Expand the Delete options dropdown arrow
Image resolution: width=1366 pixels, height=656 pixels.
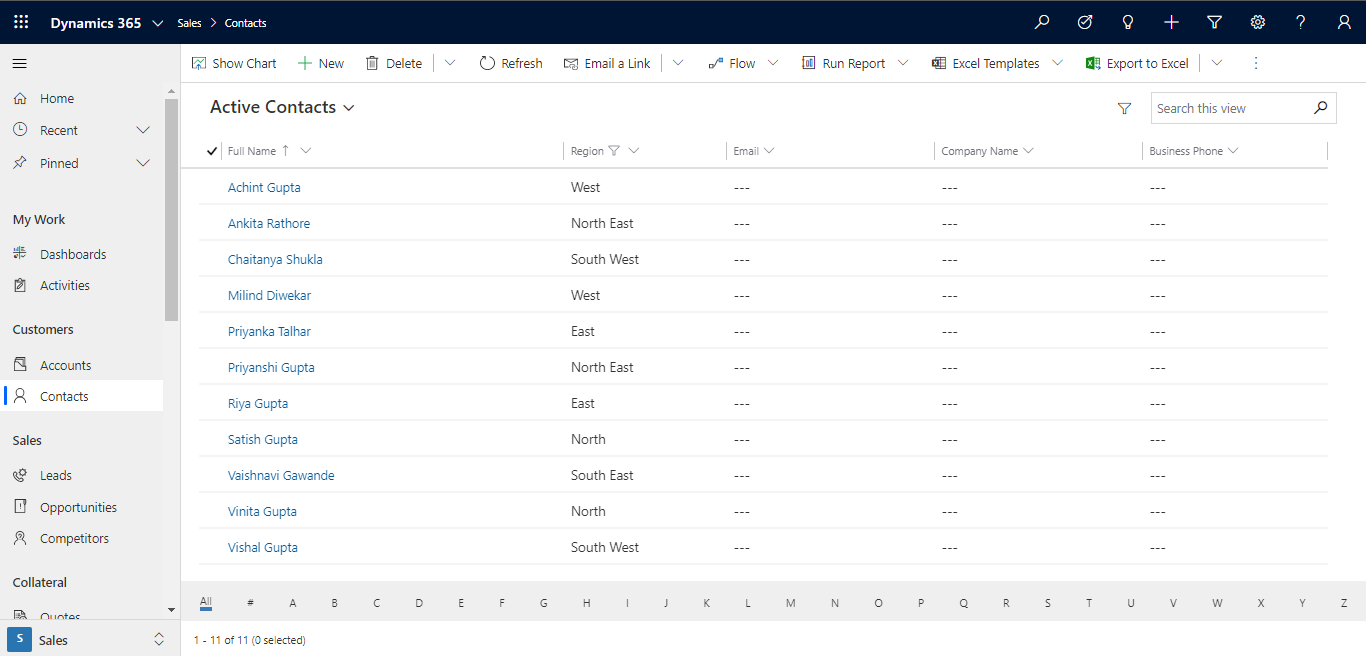pos(450,63)
